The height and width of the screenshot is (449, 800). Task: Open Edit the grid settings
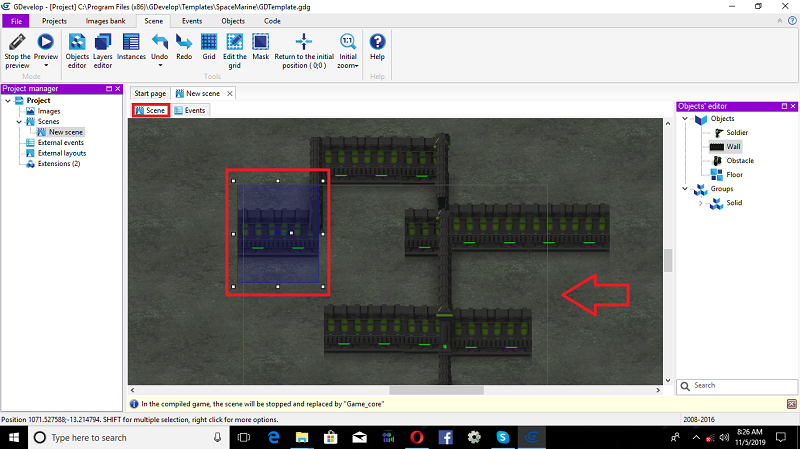click(x=235, y=51)
